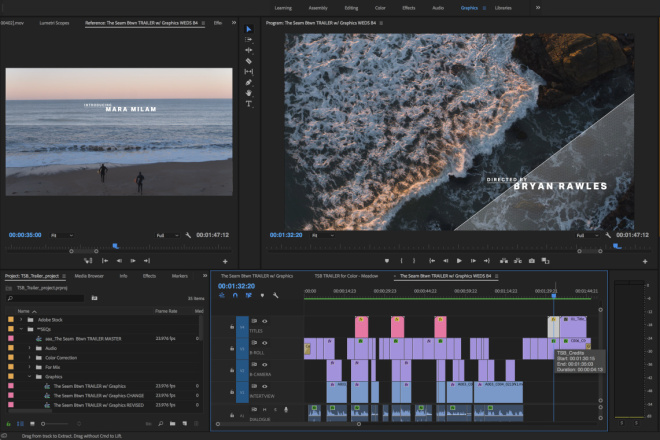660x440 pixels.
Task: Toggle Linked Selection in timeline
Action: (249, 296)
